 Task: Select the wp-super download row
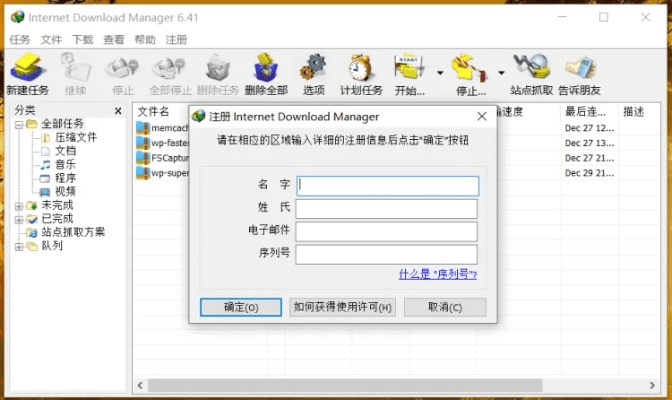[x=162, y=173]
